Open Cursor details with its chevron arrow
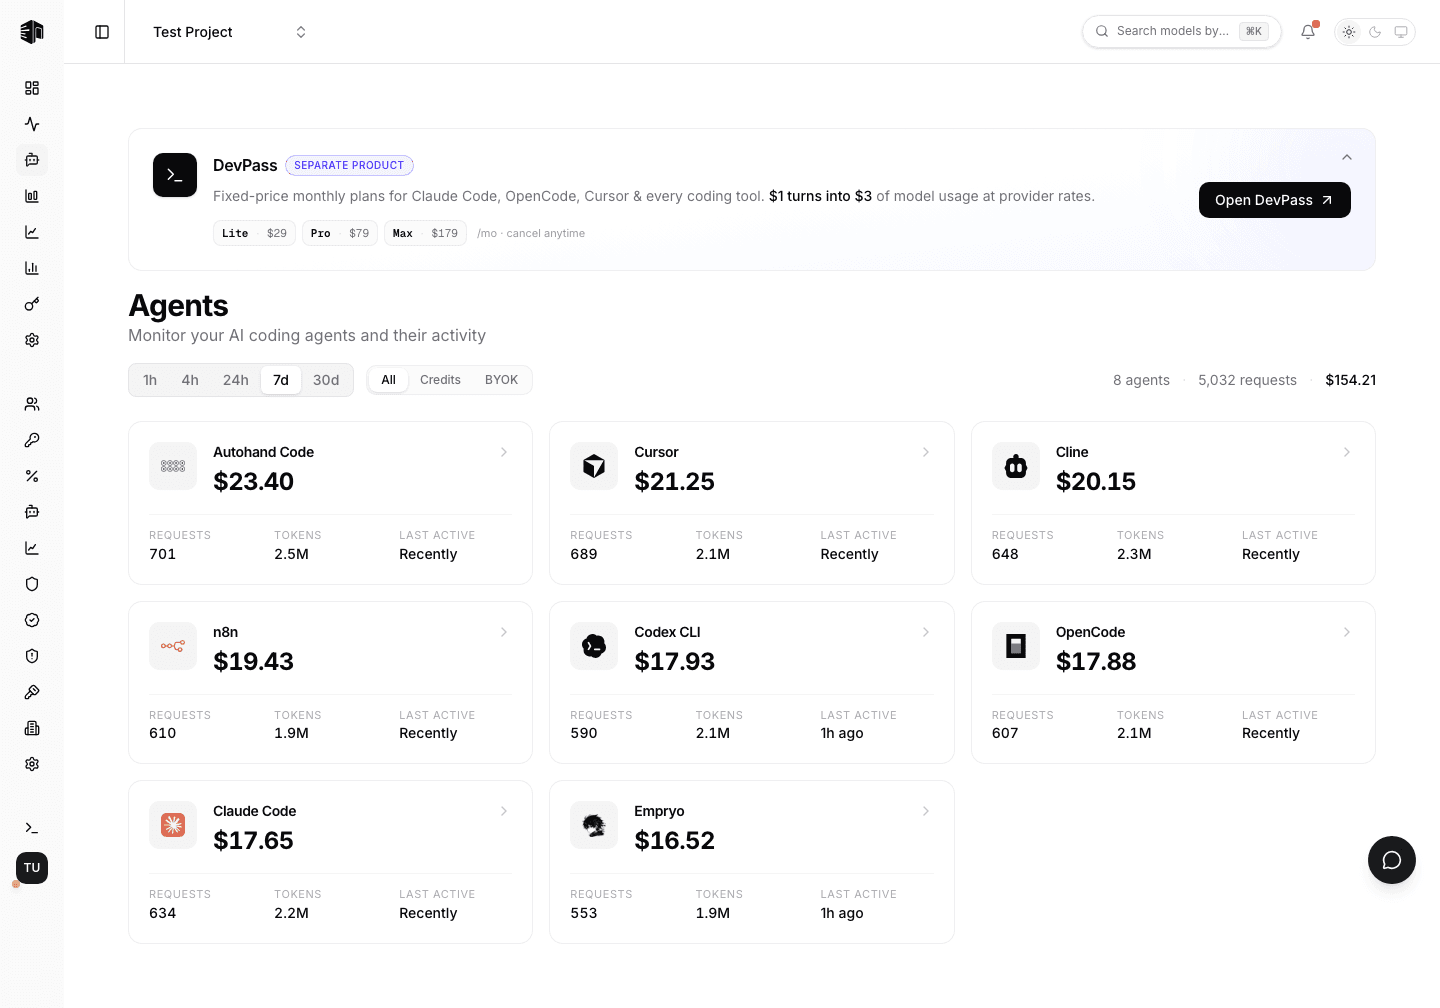The height and width of the screenshot is (1008, 1440). click(926, 452)
